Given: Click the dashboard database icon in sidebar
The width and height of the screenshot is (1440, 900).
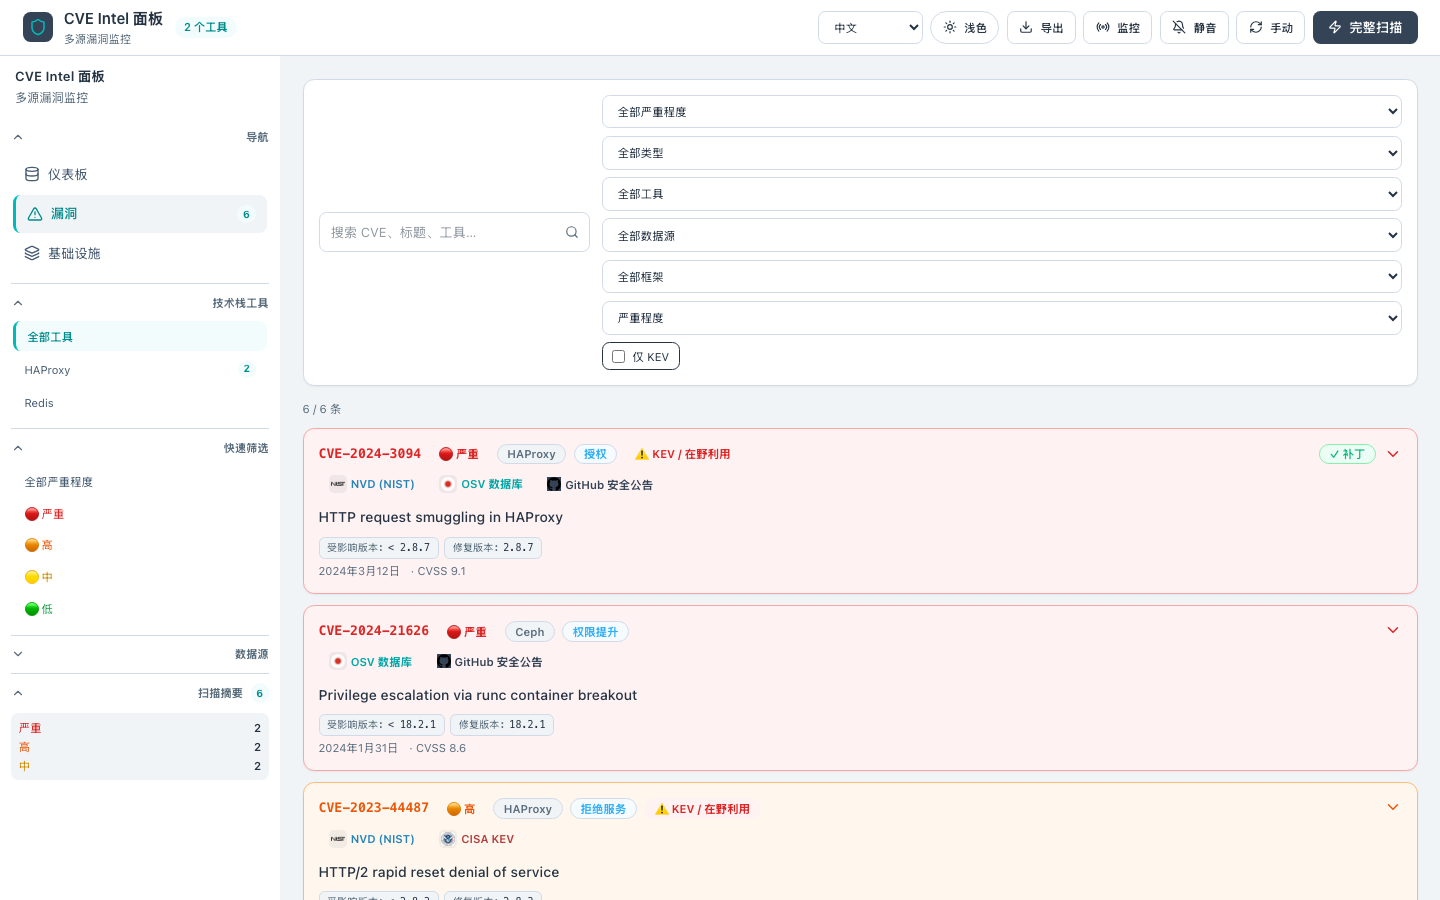Looking at the screenshot, I should [32, 174].
